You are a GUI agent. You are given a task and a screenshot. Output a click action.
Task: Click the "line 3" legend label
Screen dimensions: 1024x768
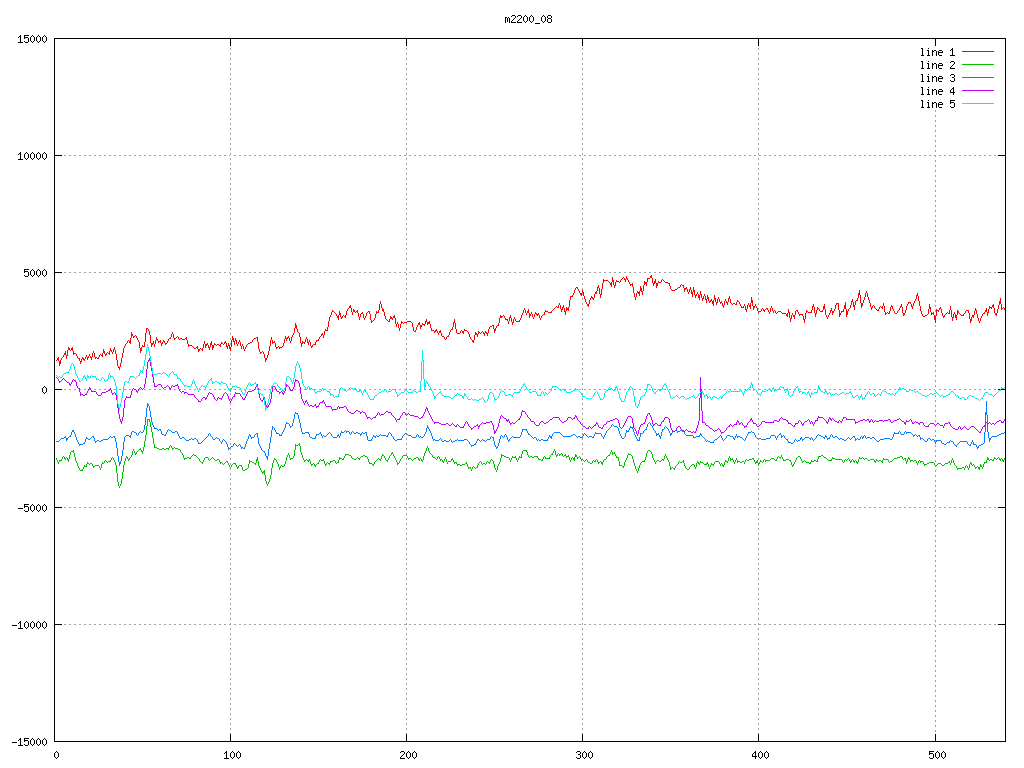[937, 78]
